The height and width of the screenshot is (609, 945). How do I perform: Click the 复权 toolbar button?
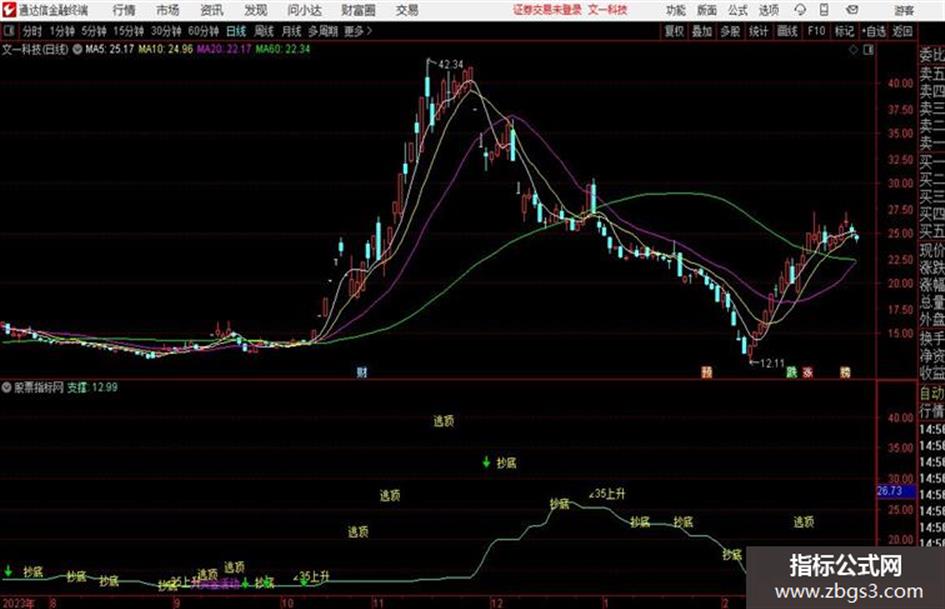pyautogui.click(x=674, y=31)
